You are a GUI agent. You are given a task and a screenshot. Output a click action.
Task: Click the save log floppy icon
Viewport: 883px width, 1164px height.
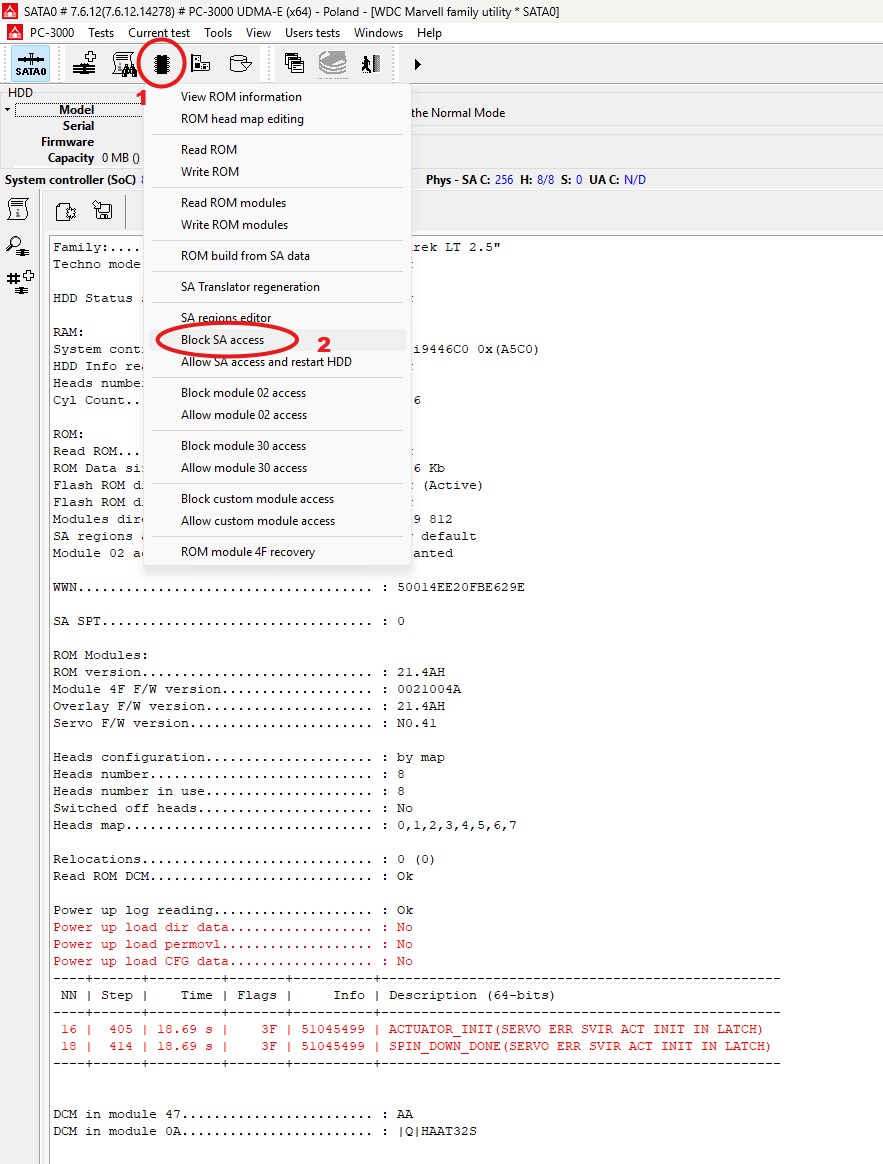[x=102, y=210]
